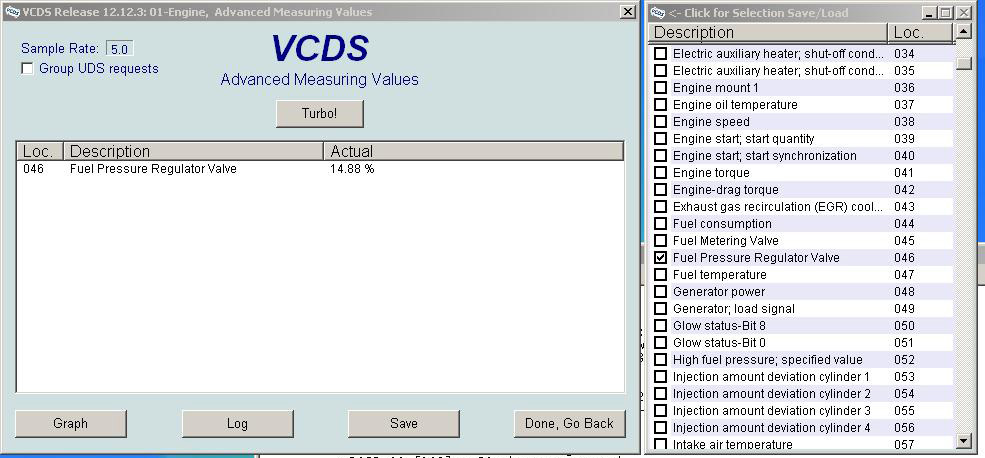Viewport: 985px width, 458px height.
Task: Click the Actual column header
Action: [x=474, y=151]
